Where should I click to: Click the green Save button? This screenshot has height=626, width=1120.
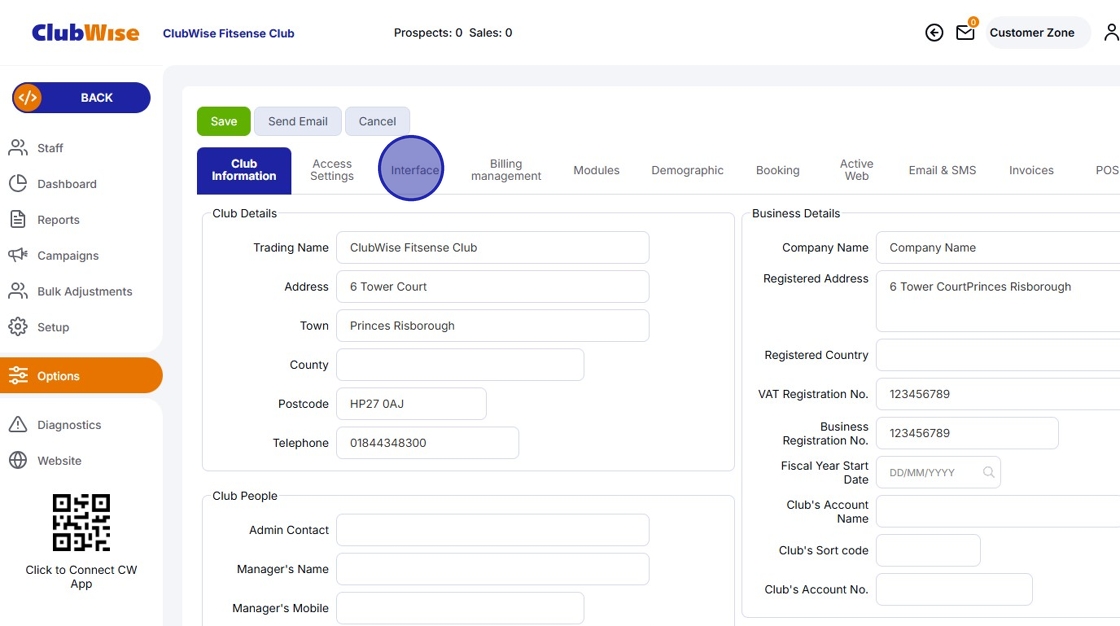(x=224, y=121)
